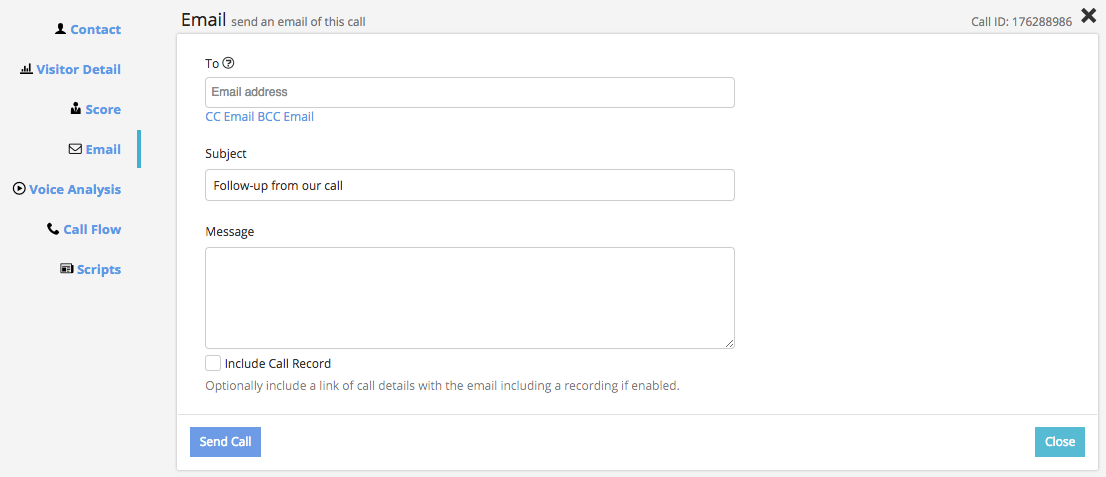Click the Email envelope icon in sidebar
The image size is (1106, 477).
(x=75, y=149)
